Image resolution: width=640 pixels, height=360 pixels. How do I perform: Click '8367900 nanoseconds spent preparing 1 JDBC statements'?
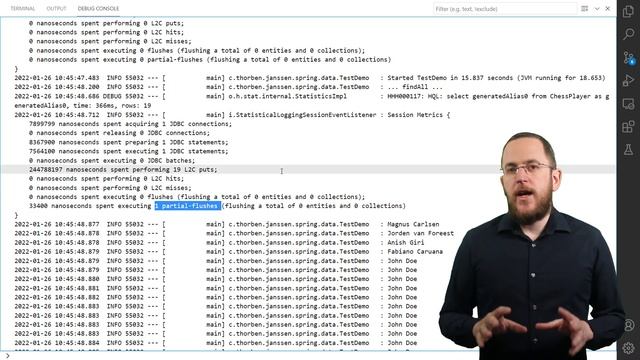point(129,142)
